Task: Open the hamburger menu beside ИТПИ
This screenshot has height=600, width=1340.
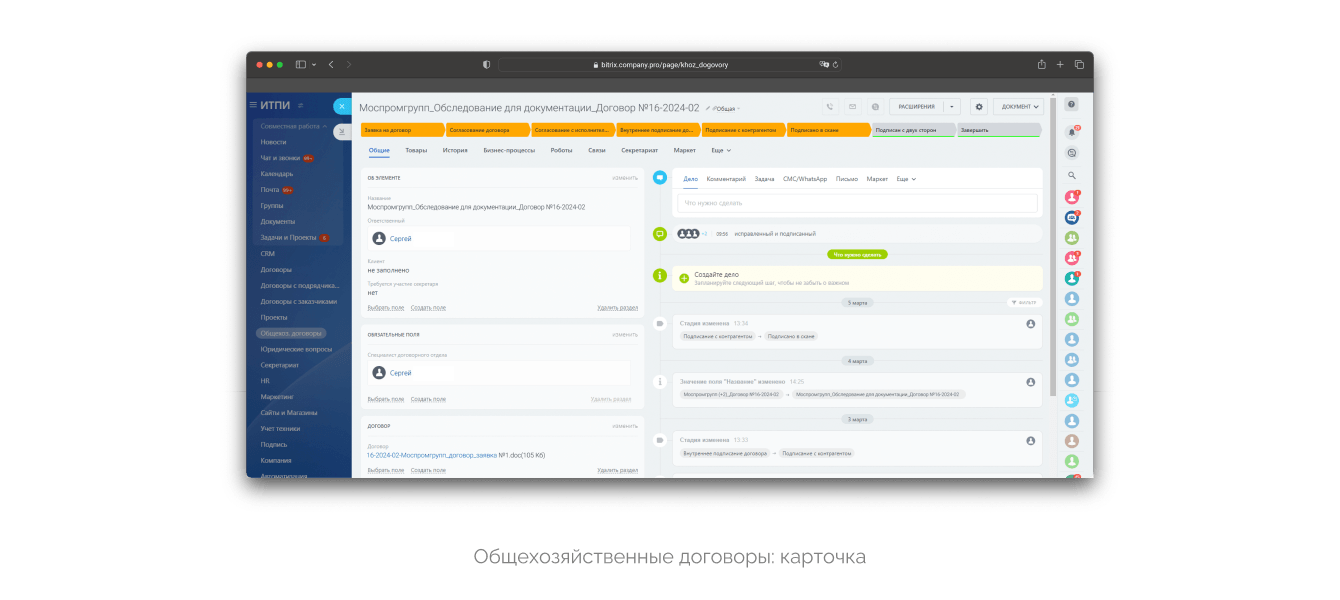Action: 253,105
